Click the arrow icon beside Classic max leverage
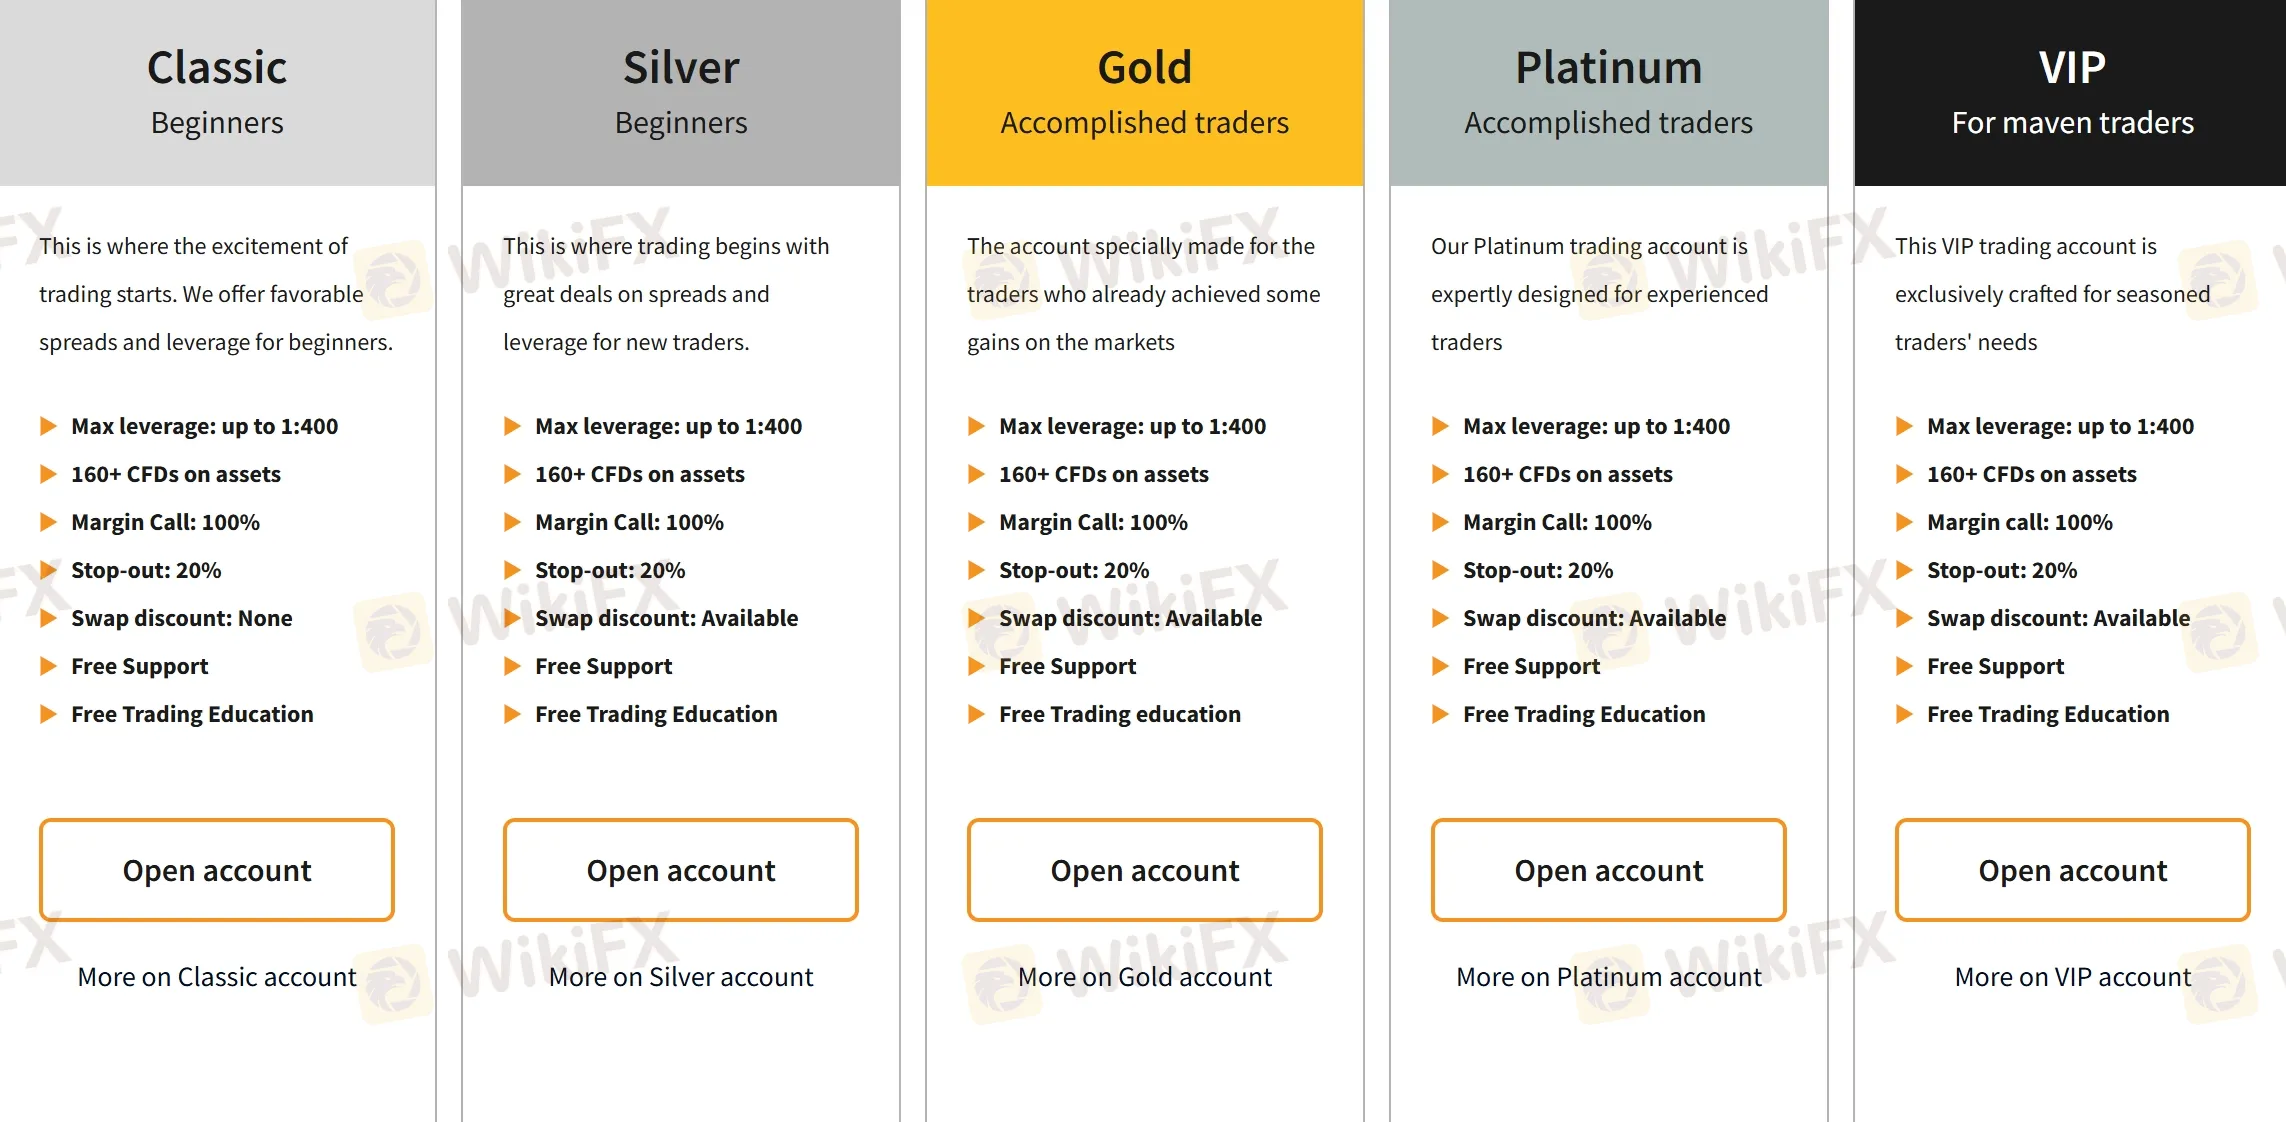 click(48, 426)
